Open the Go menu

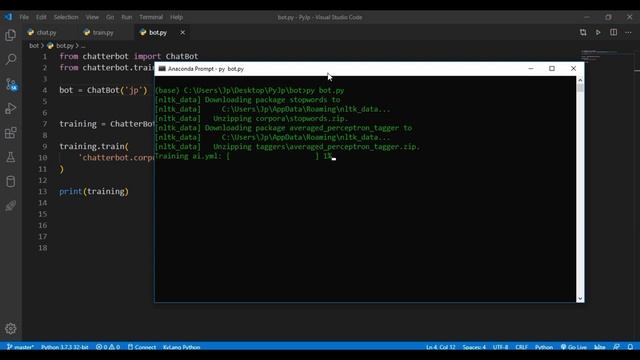(x=110, y=17)
